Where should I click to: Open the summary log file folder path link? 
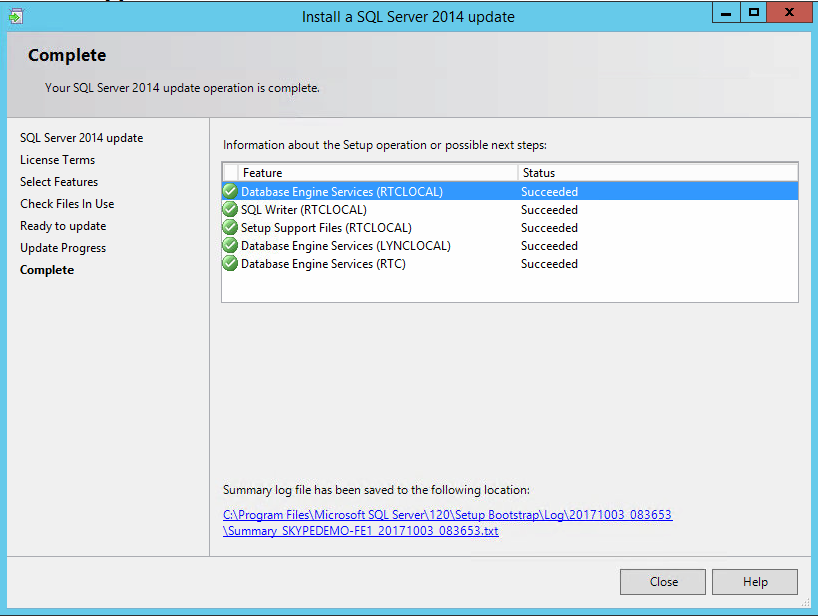coord(448,515)
